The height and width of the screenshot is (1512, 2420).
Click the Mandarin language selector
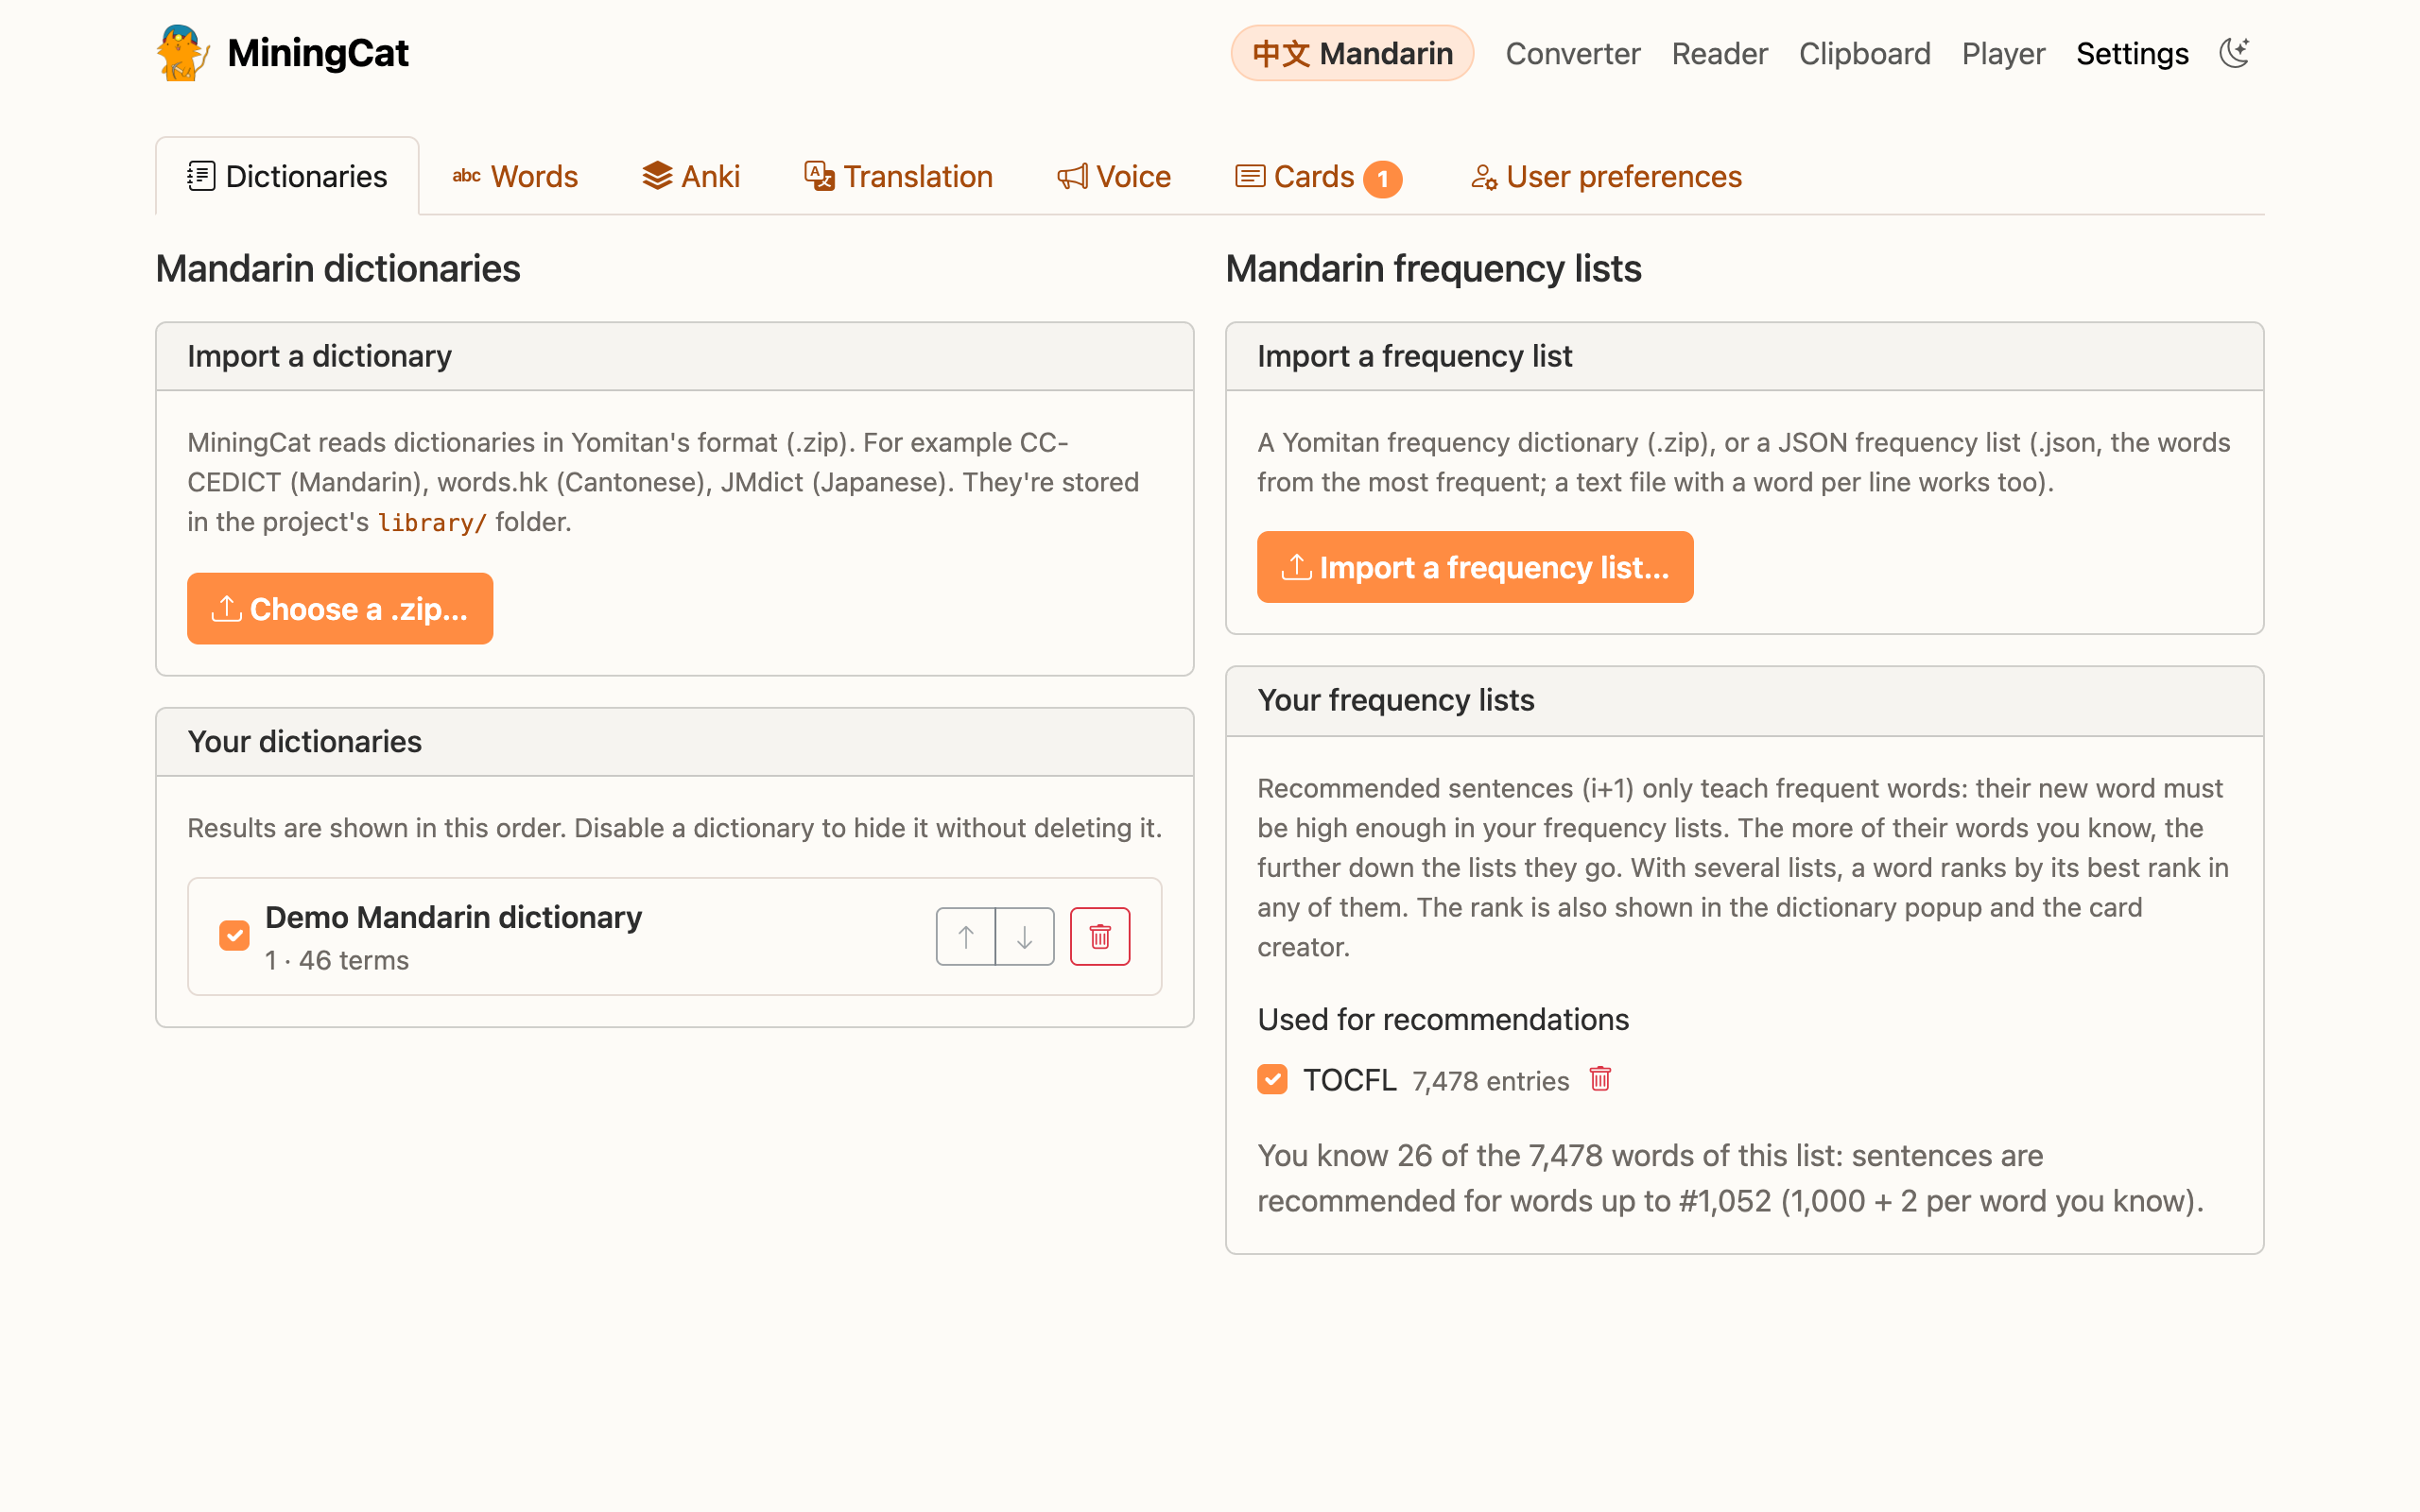[x=1352, y=53]
